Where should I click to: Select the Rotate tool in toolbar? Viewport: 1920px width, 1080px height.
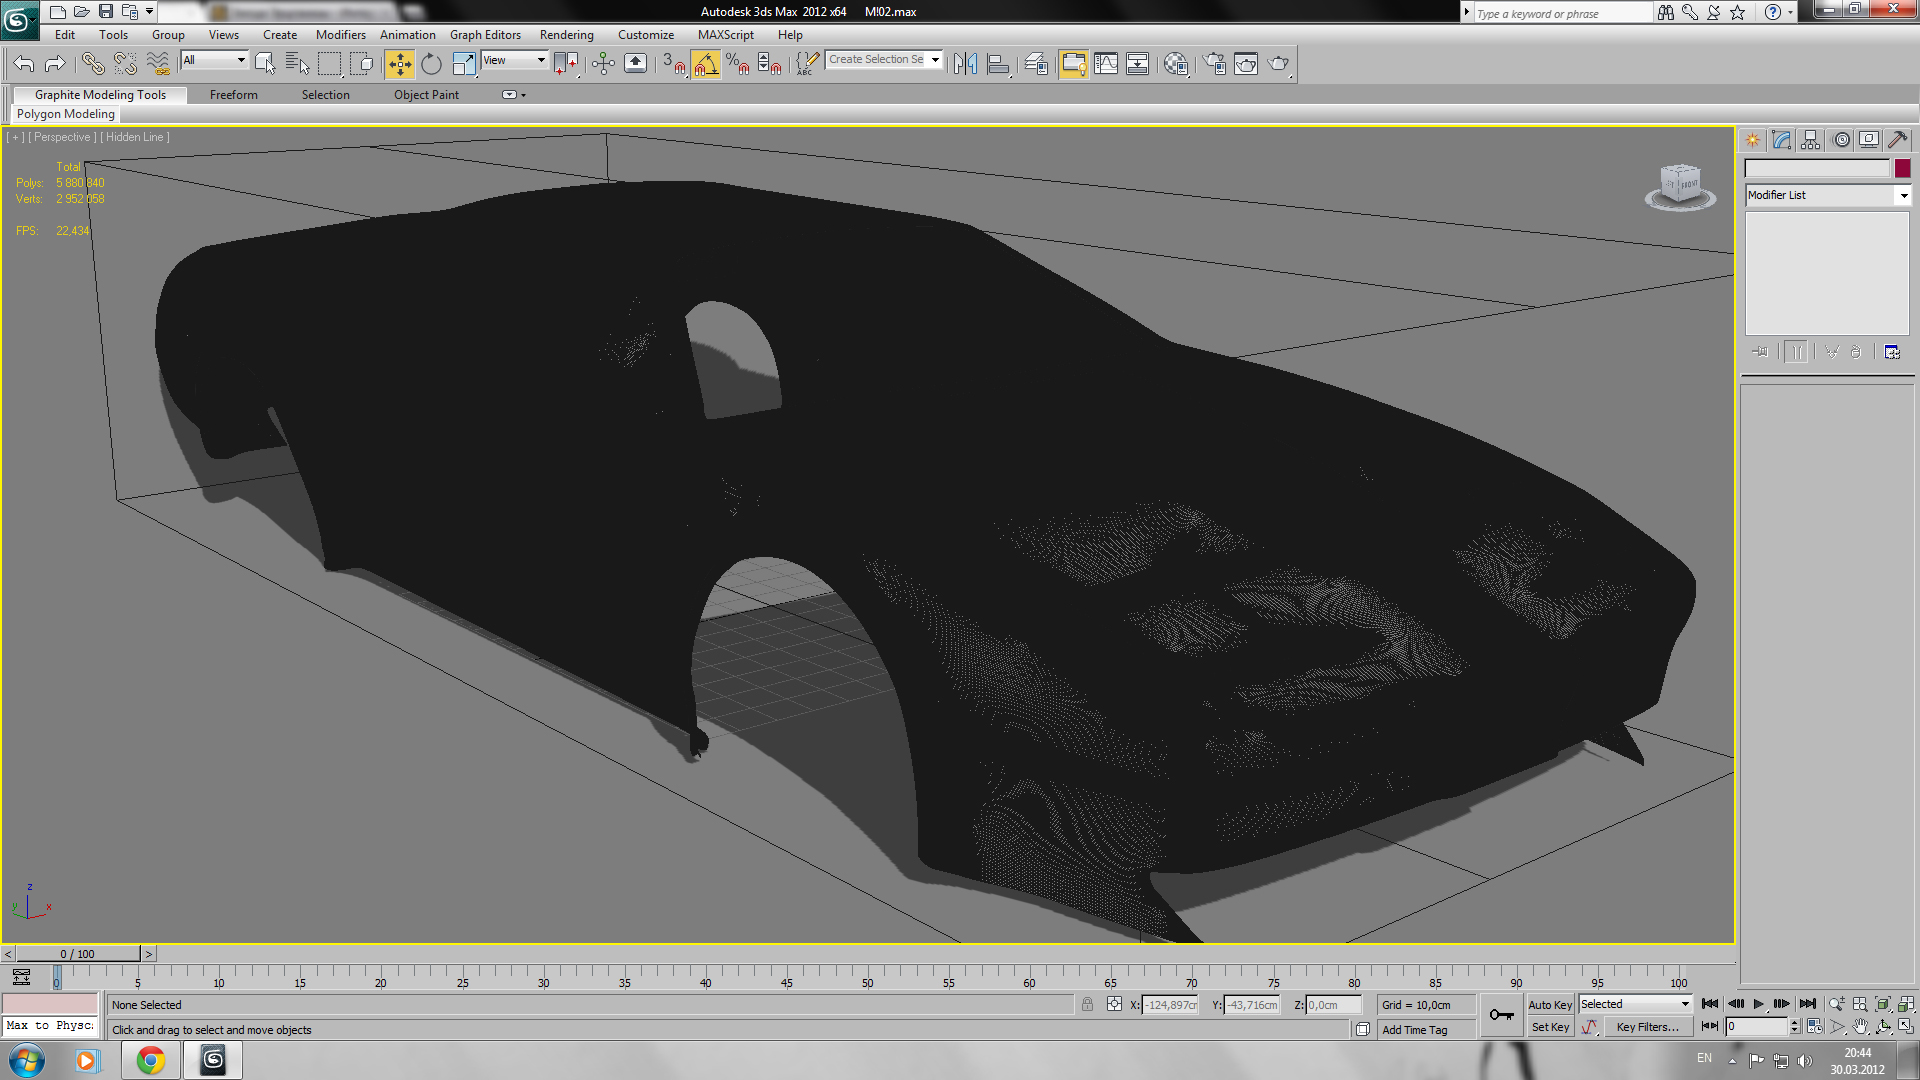(431, 65)
